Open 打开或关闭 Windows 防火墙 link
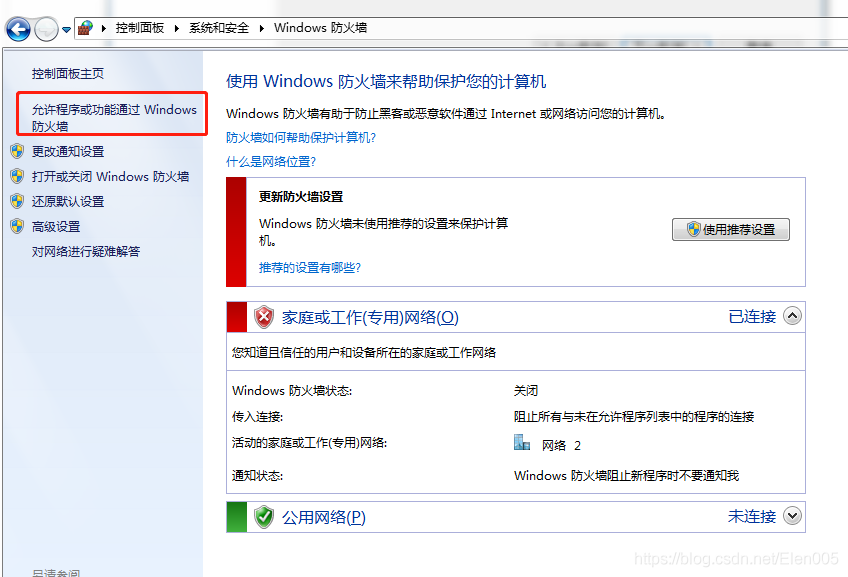 click(x=110, y=176)
